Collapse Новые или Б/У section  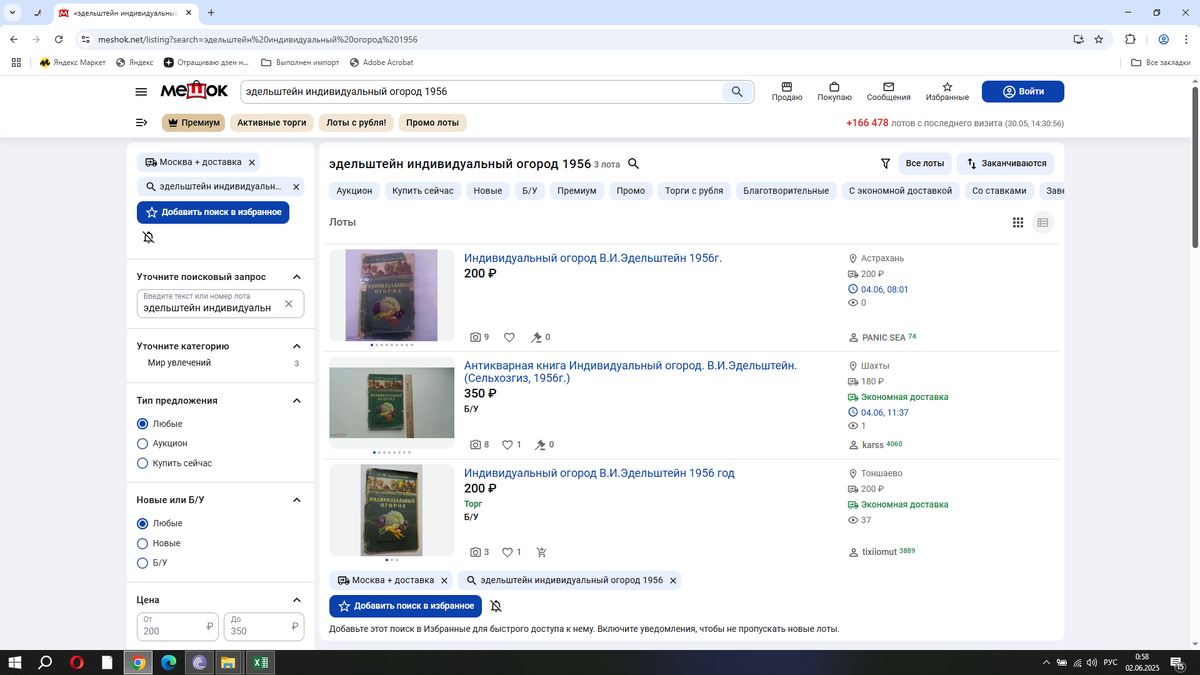(x=297, y=500)
